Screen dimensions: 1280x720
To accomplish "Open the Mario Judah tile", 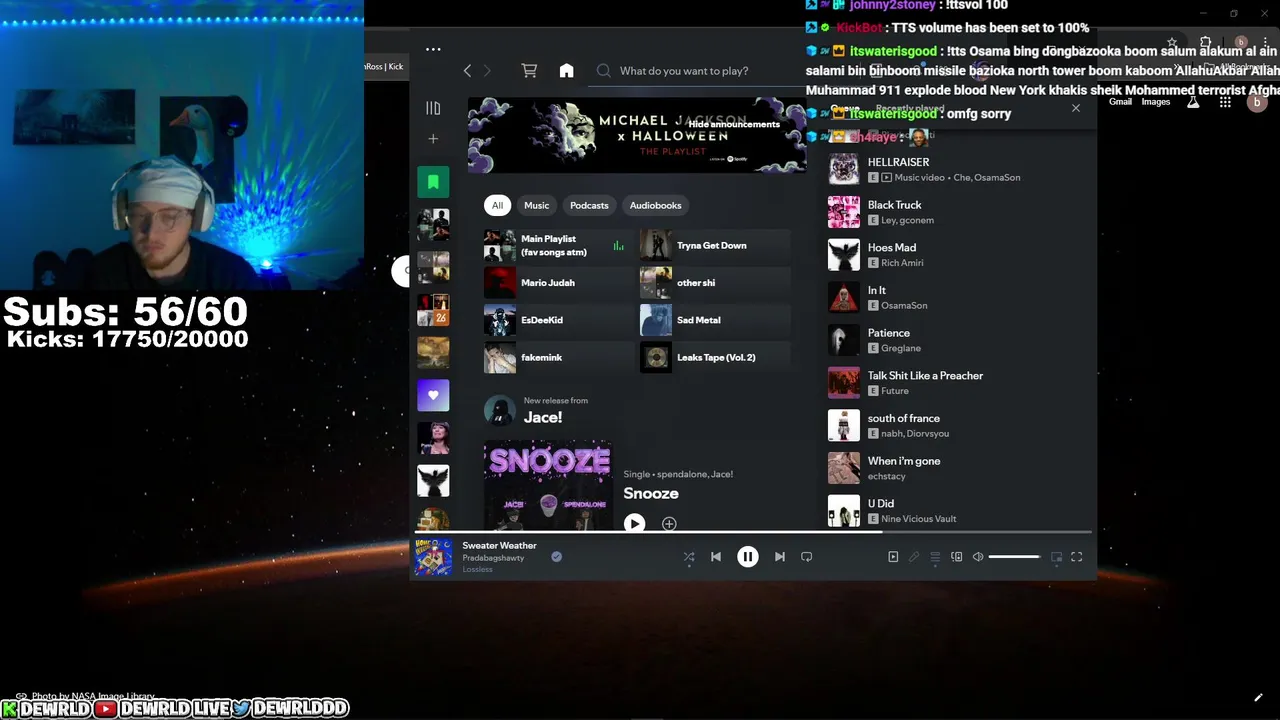I will 558,283.
